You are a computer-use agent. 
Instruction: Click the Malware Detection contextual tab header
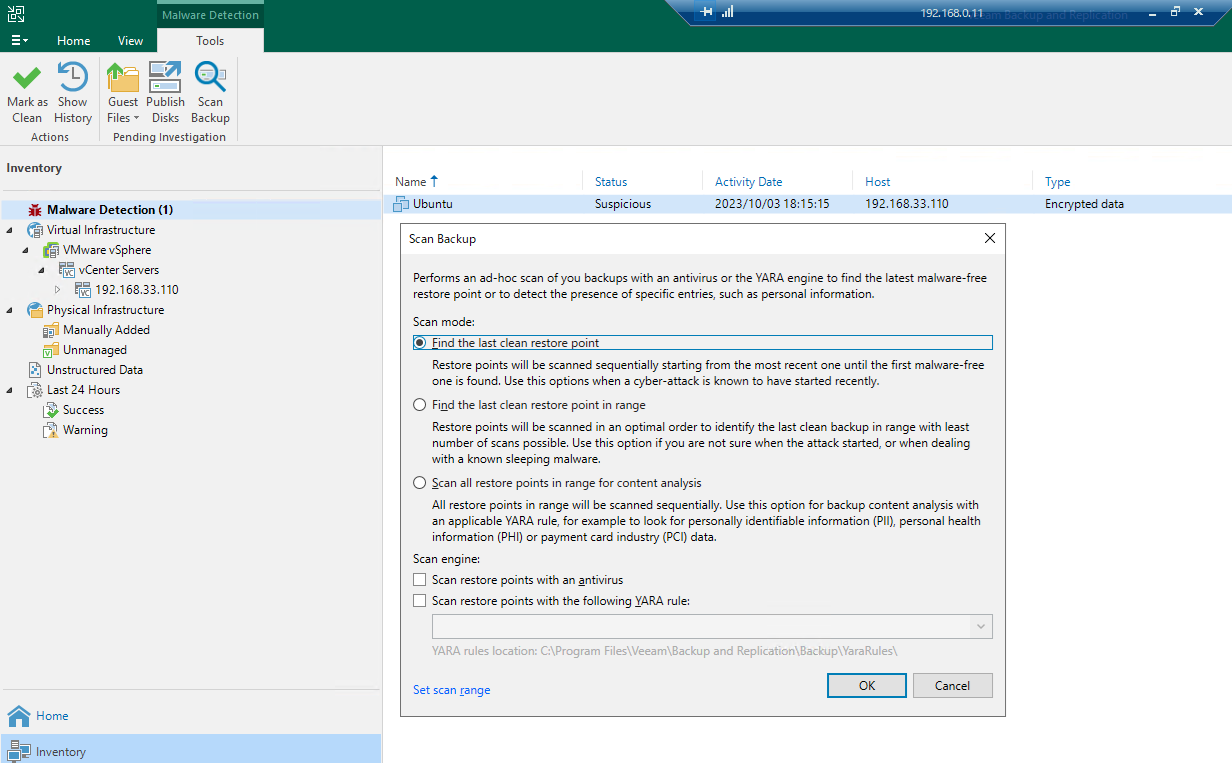coord(210,15)
